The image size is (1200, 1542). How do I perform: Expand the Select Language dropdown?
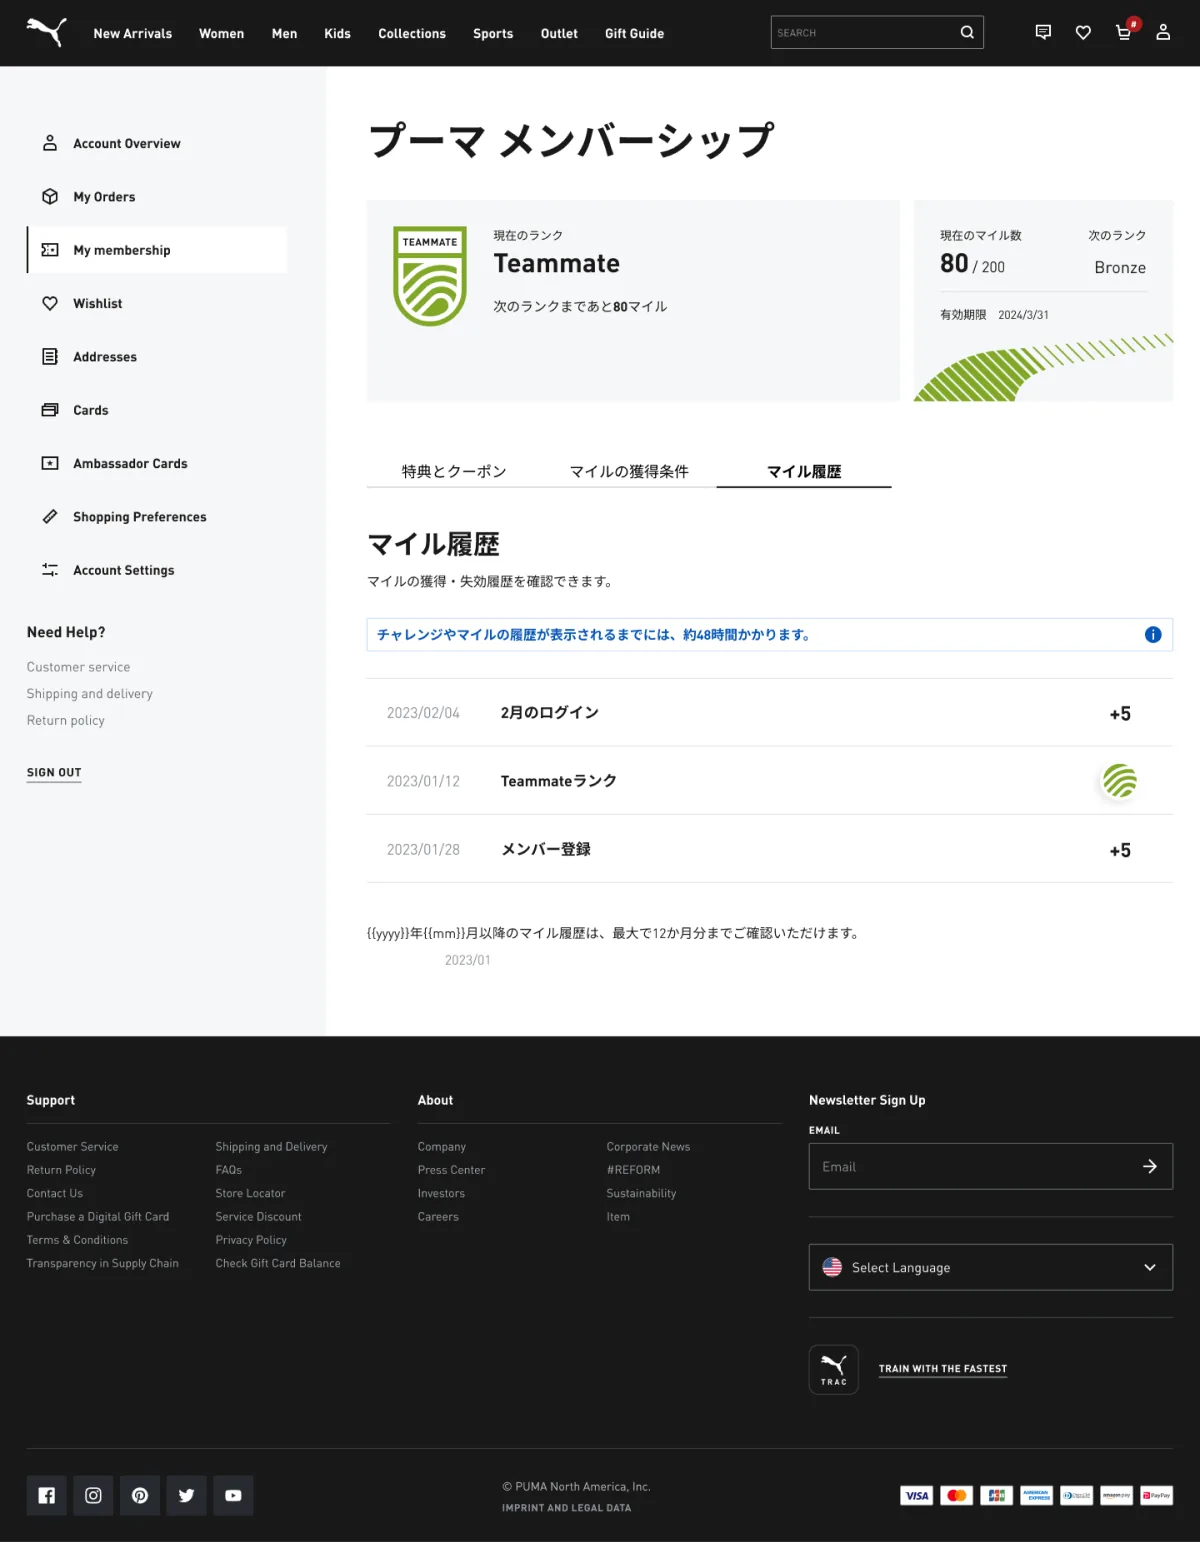pos(991,1267)
